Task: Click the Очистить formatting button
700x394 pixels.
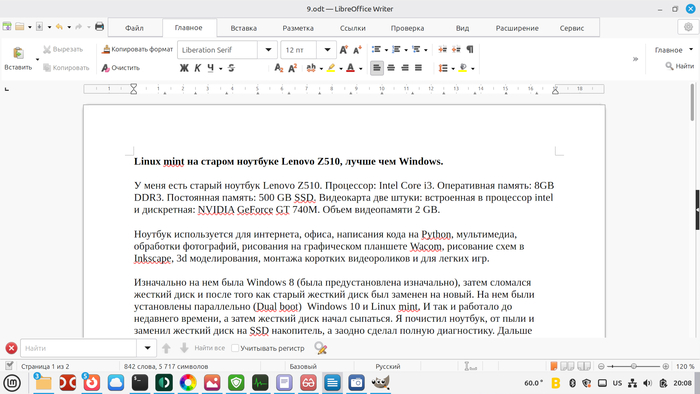Action: click(121, 68)
